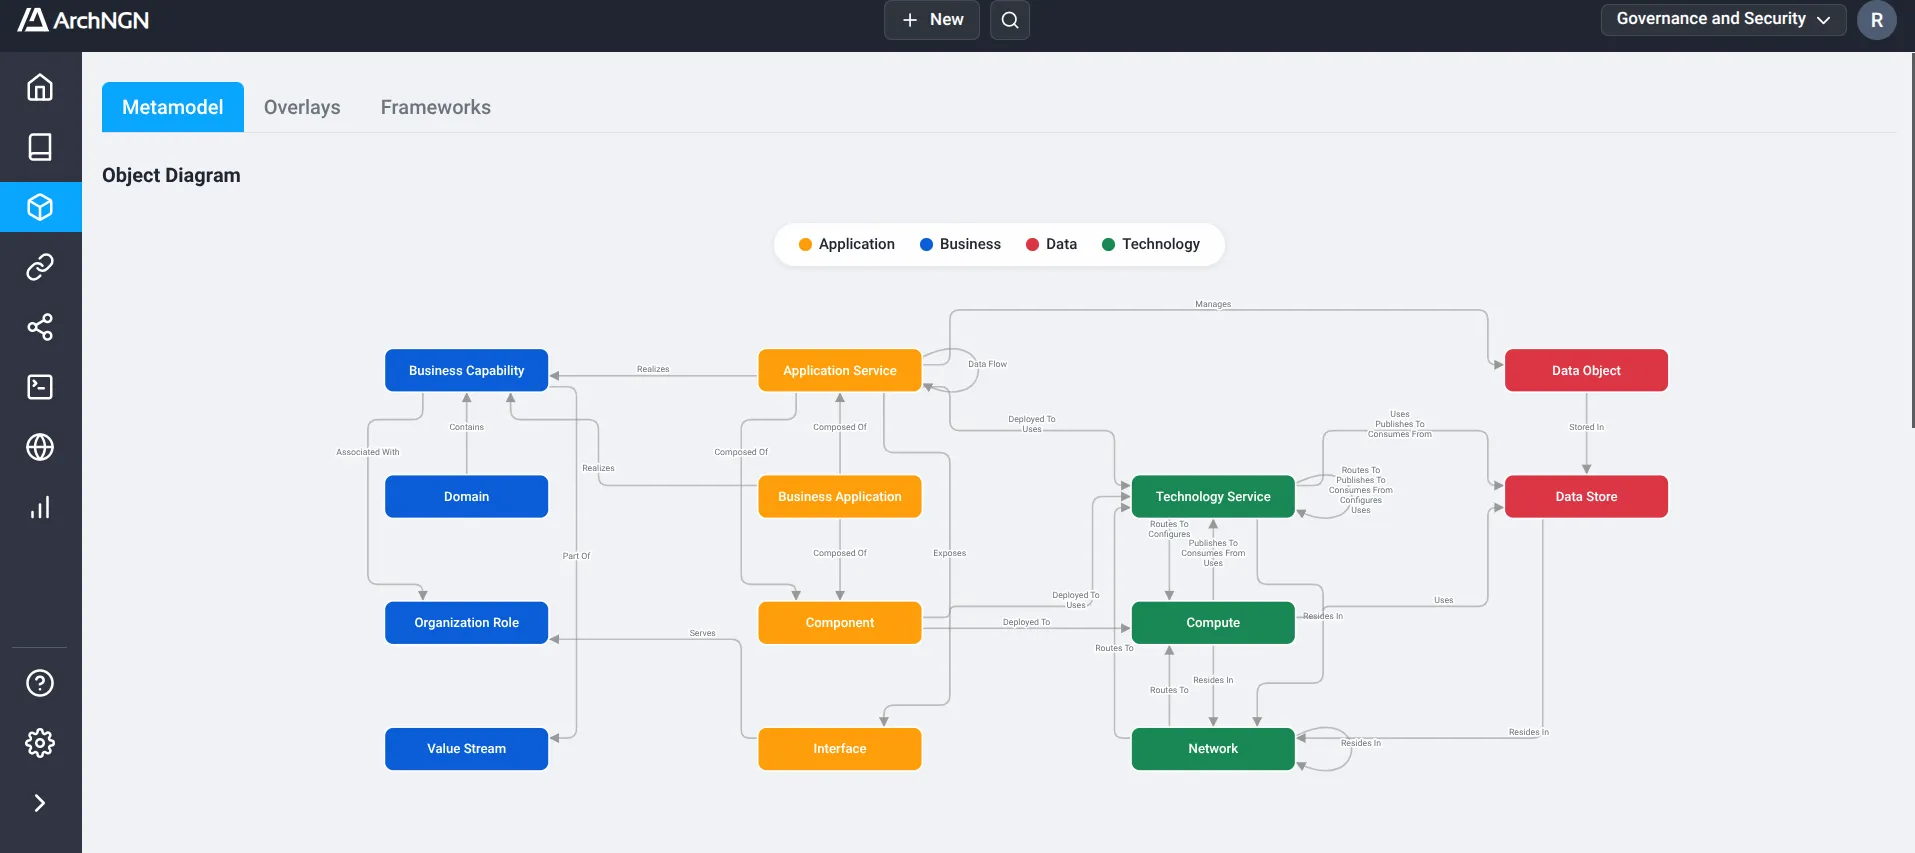1915x853 pixels.
Task: Select the Technology Service node
Action: coord(1213,496)
